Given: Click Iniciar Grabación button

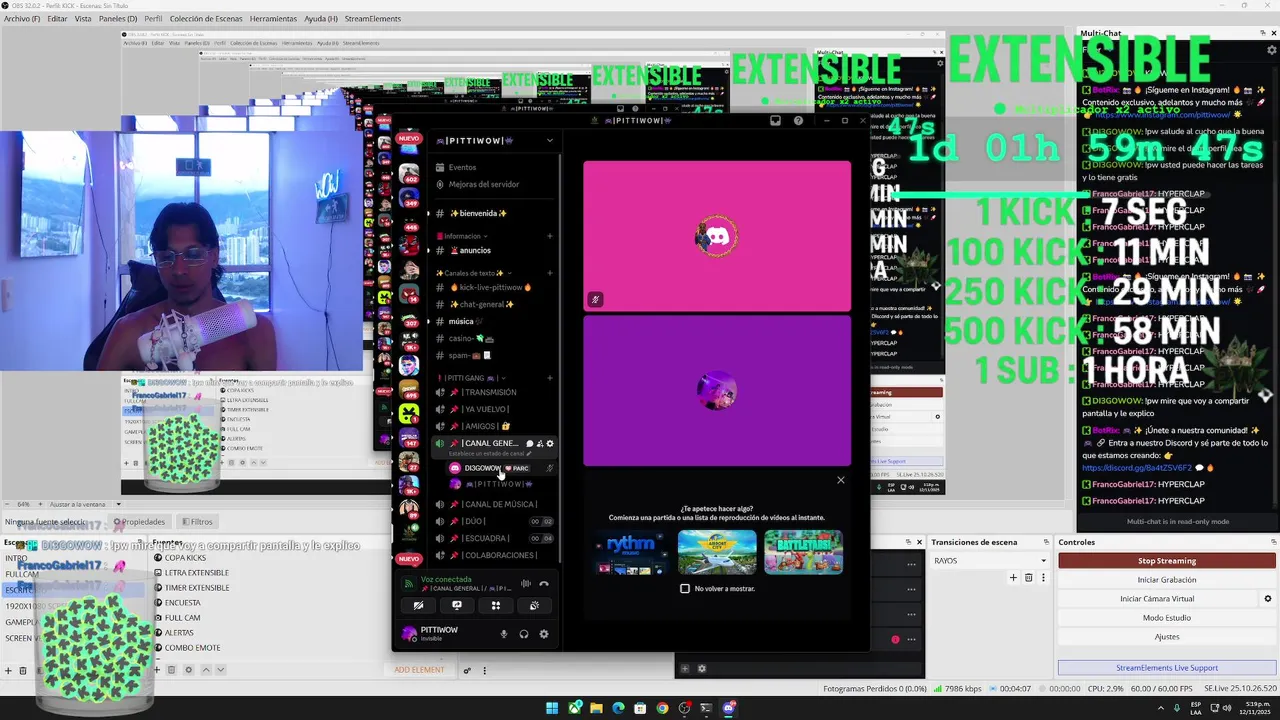Looking at the screenshot, I should [1167, 580].
